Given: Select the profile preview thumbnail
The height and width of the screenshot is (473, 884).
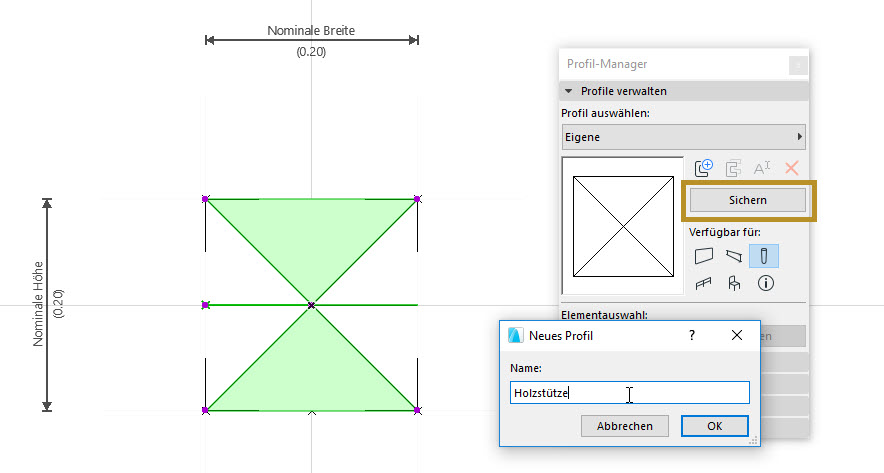Looking at the screenshot, I should point(623,226).
